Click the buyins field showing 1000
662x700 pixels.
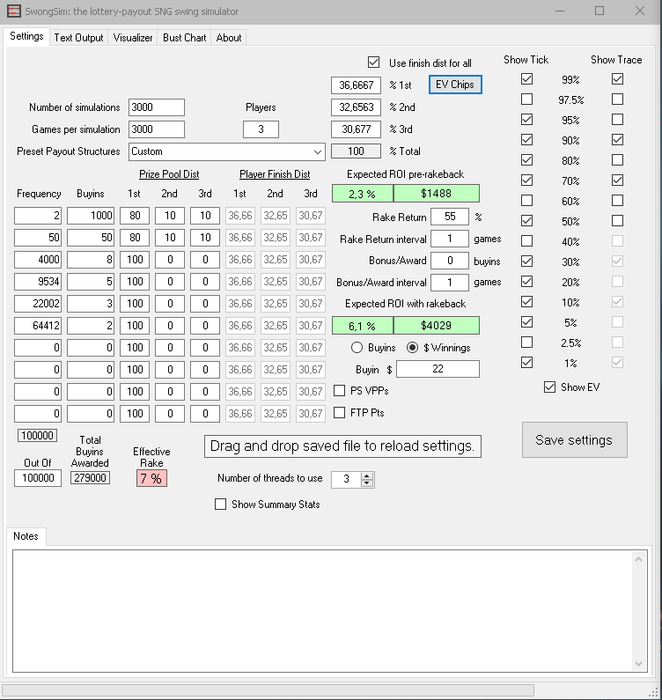(x=91, y=216)
